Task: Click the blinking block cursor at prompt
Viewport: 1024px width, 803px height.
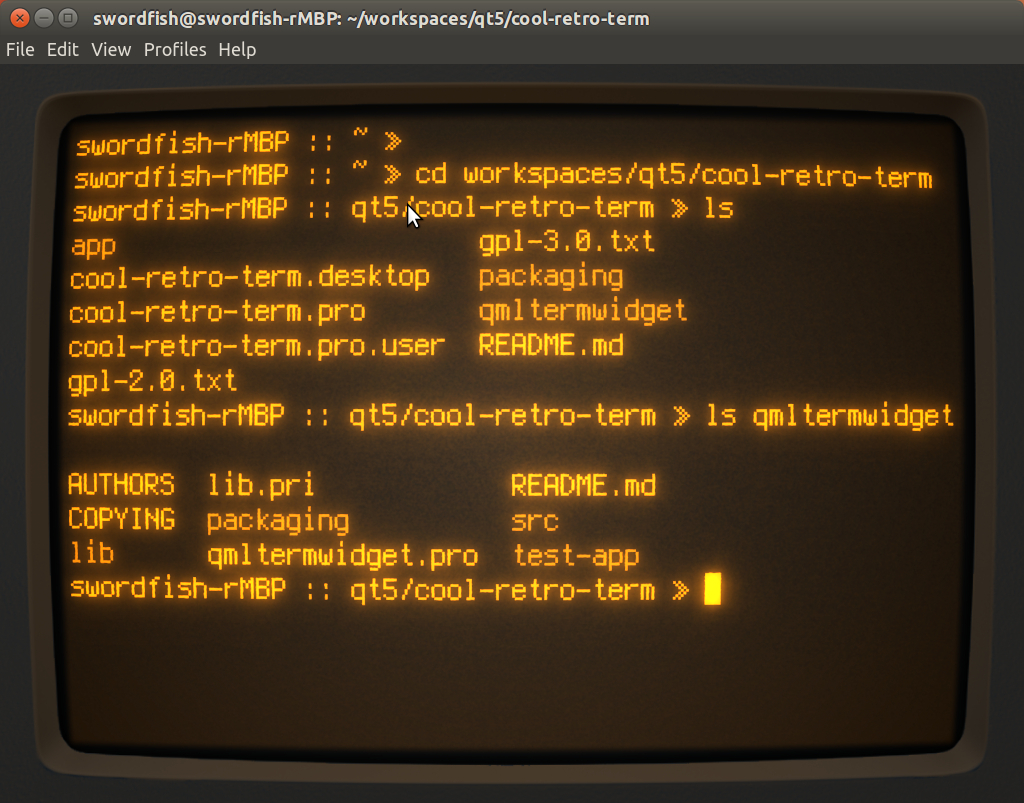Action: pos(712,589)
